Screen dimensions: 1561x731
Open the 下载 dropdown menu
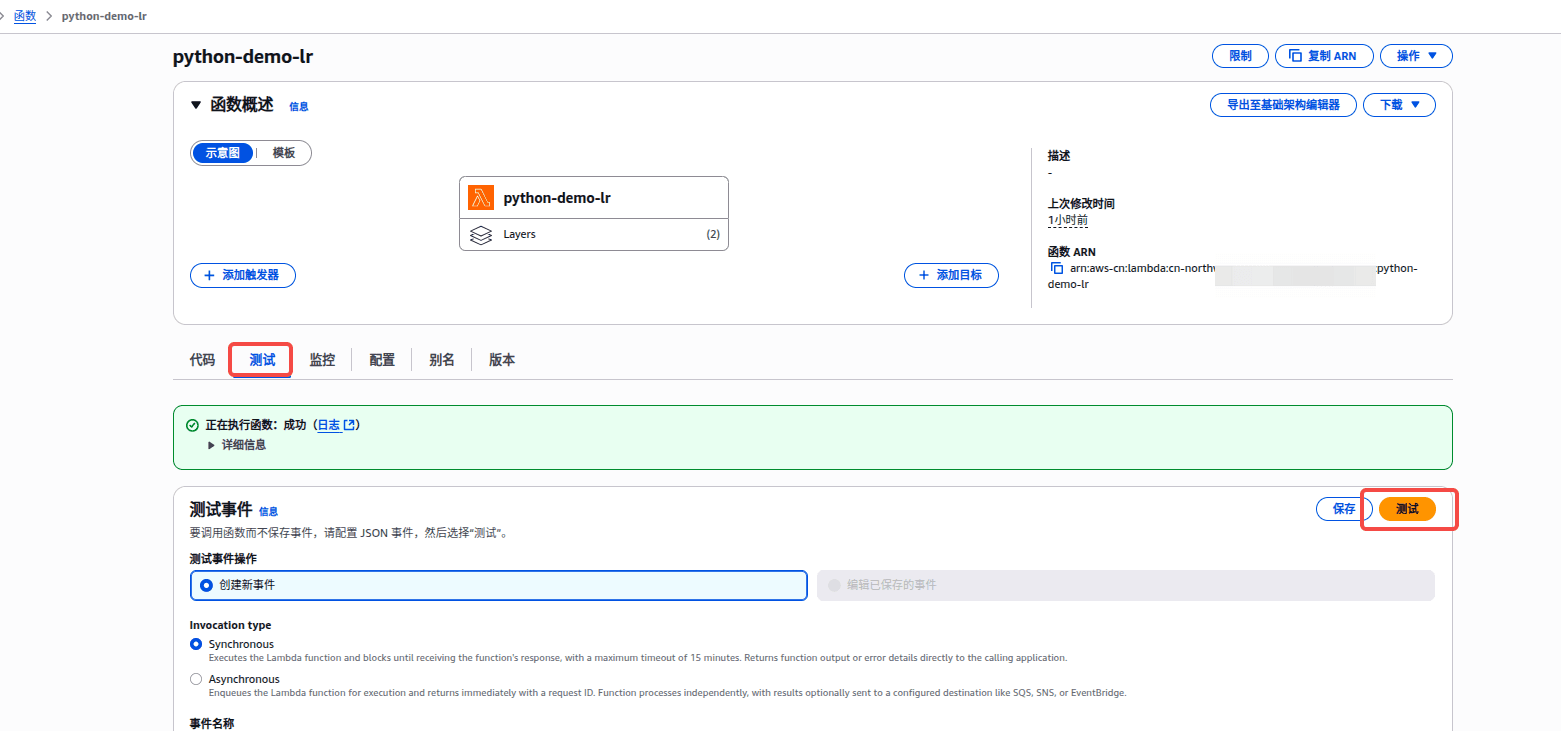(x=1399, y=104)
